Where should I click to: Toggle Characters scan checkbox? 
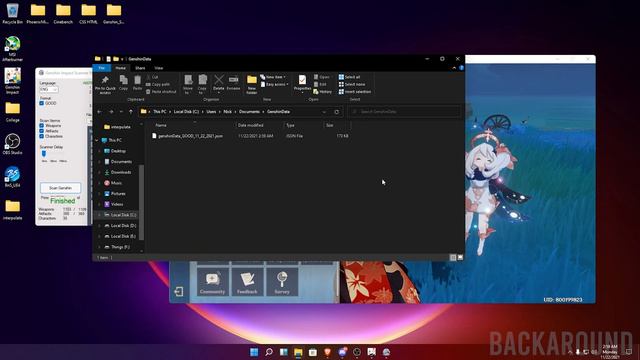pos(42,136)
